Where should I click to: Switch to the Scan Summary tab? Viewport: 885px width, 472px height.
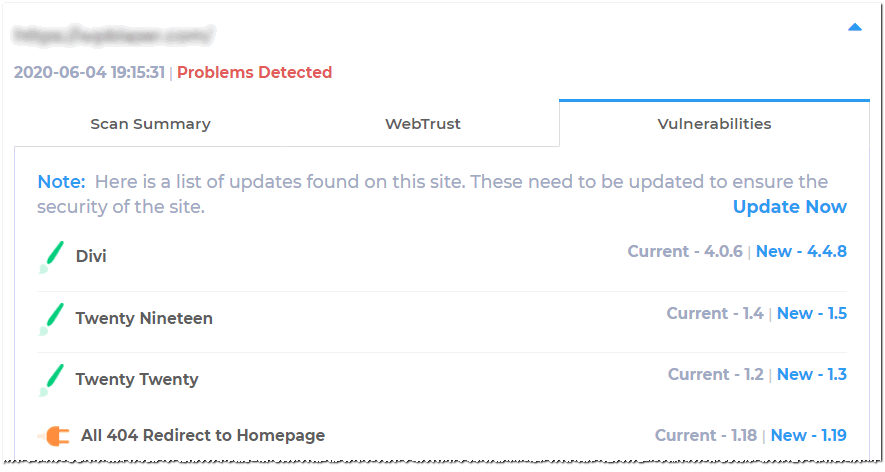pos(151,124)
